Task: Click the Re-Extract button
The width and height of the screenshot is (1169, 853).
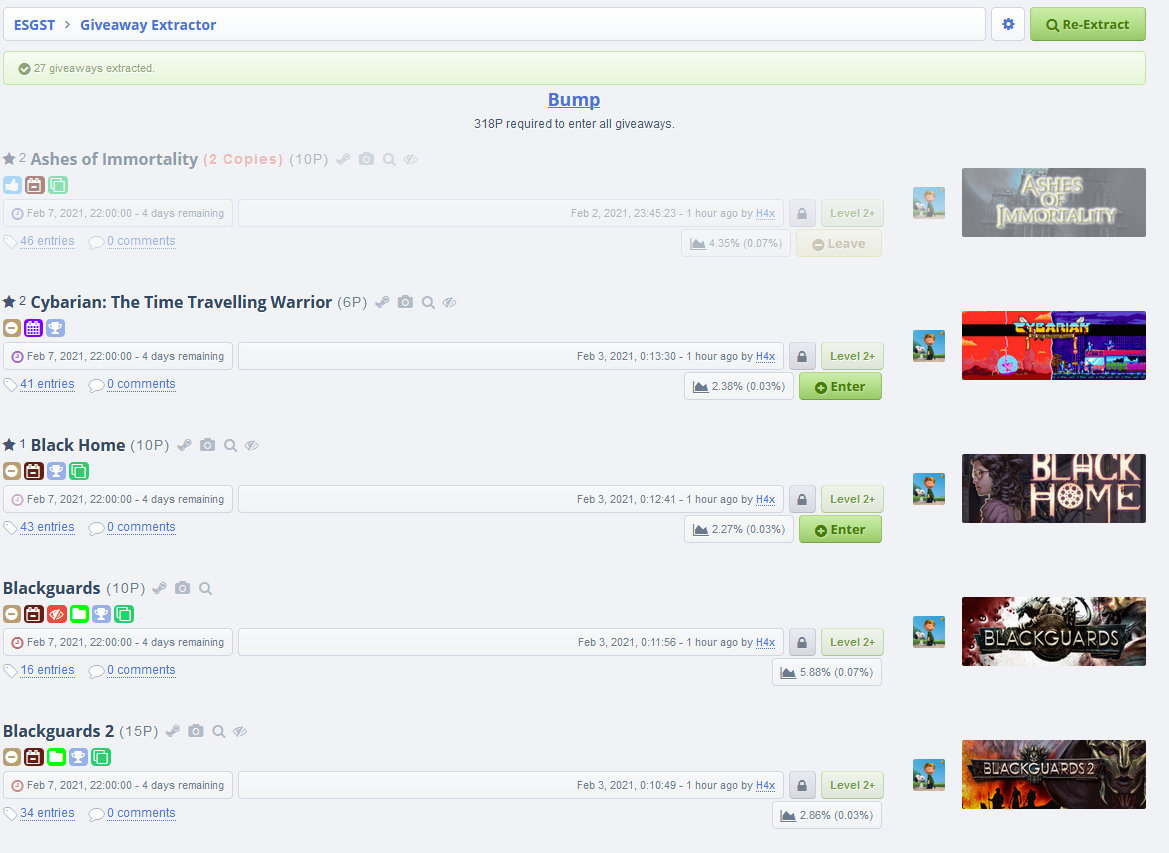Action: [1088, 25]
